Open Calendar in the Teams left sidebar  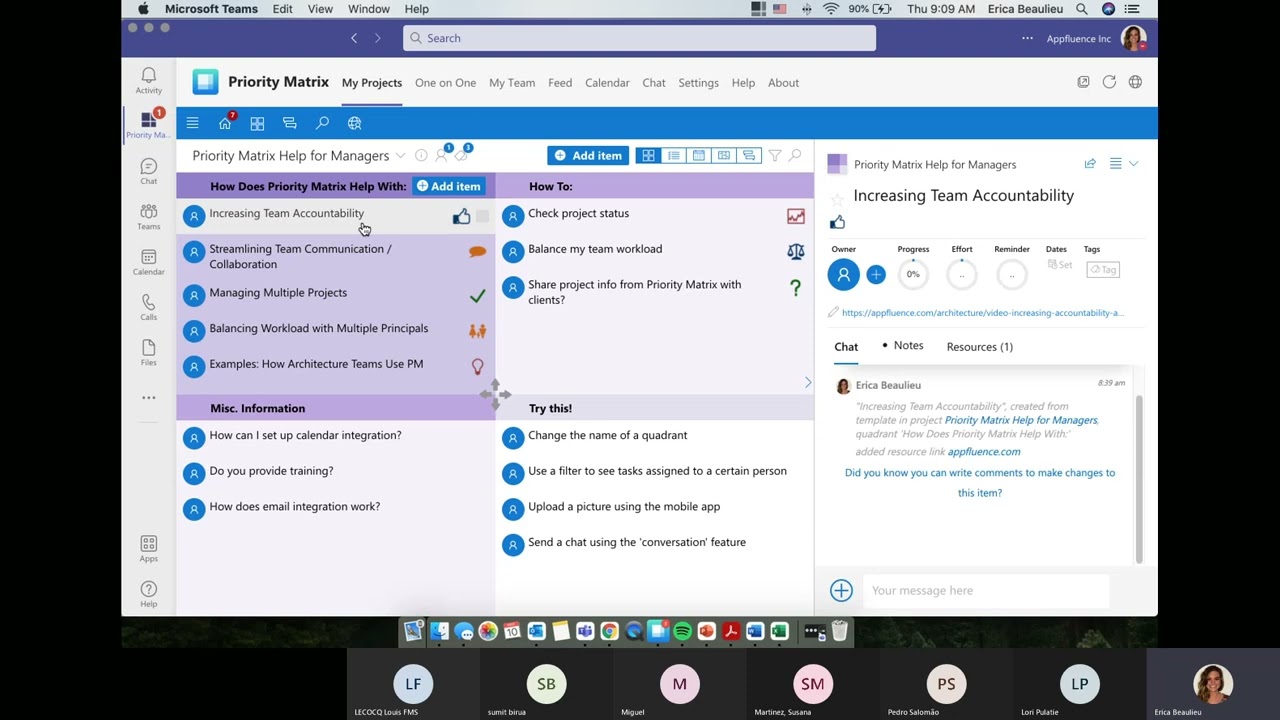[148, 262]
